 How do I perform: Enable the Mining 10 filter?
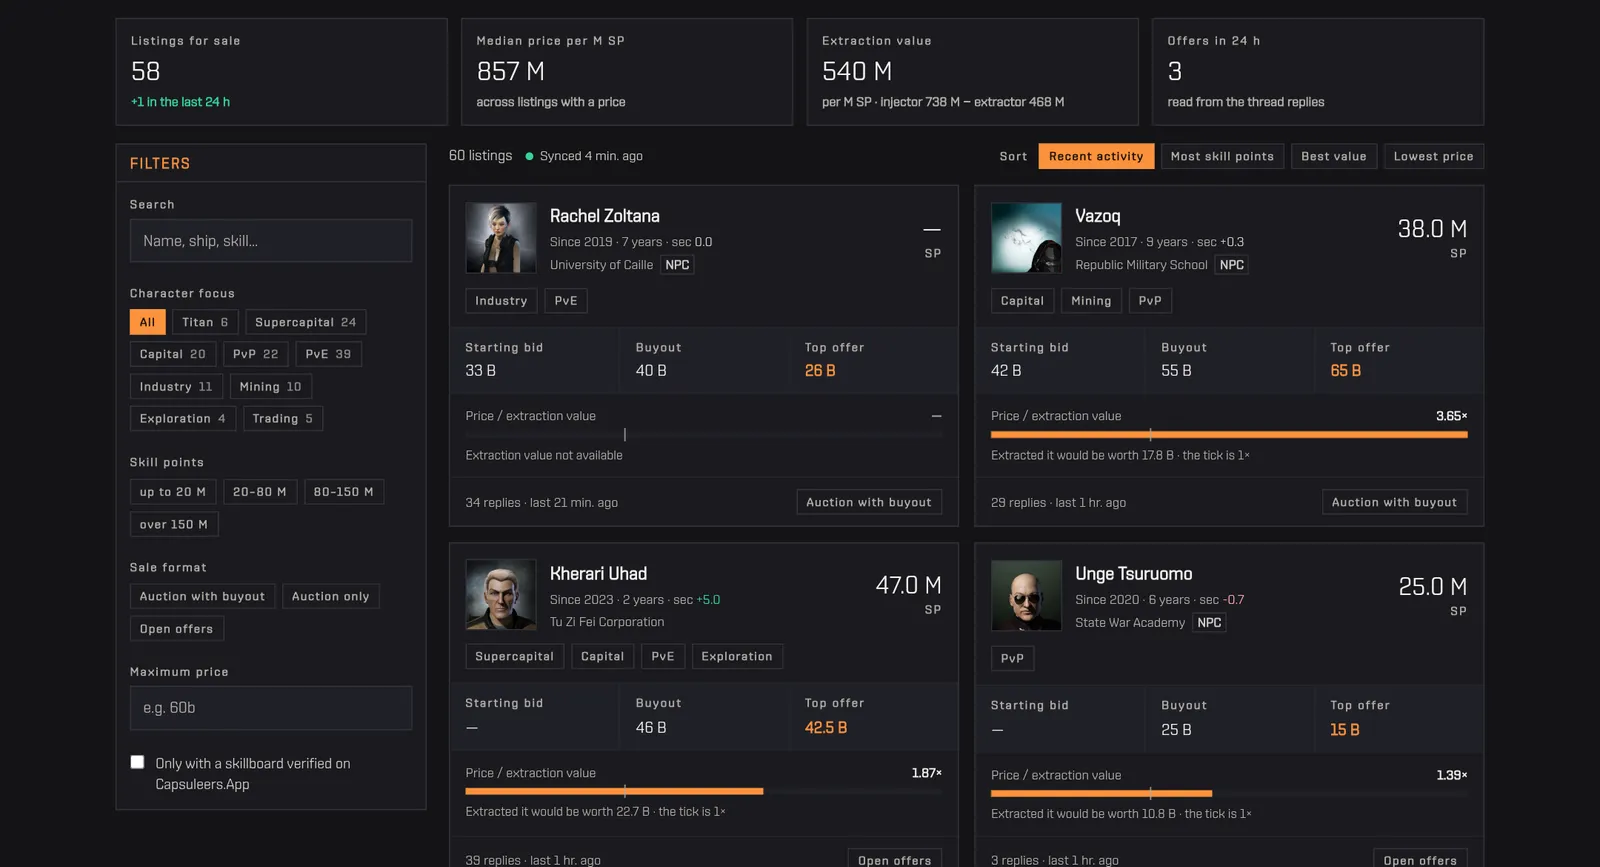point(270,386)
